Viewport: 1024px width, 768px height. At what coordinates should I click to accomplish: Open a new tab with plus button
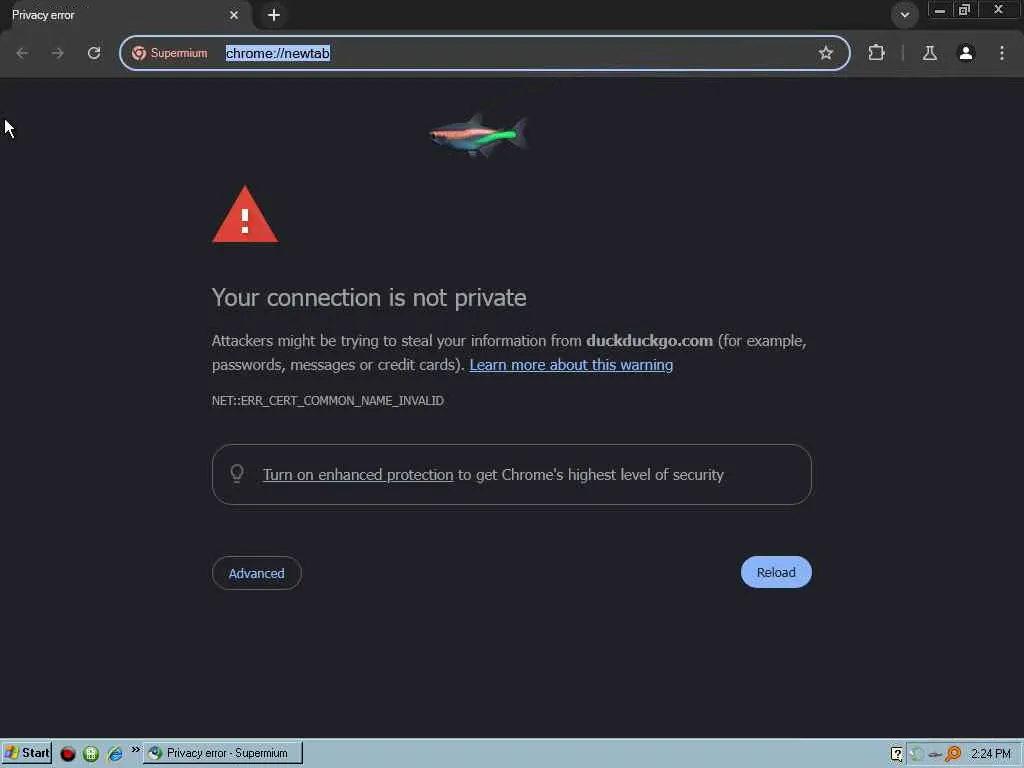pyautogui.click(x=274, y=14)
